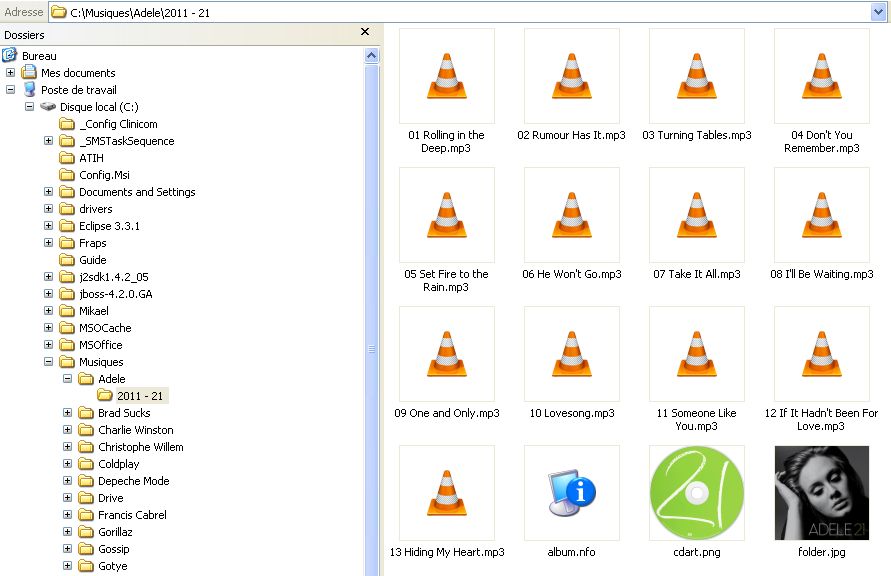
Task: Select the 01 Rolling in the Deep.mp3 file icon
Action: pyautogui.click(x=447, y=76)
